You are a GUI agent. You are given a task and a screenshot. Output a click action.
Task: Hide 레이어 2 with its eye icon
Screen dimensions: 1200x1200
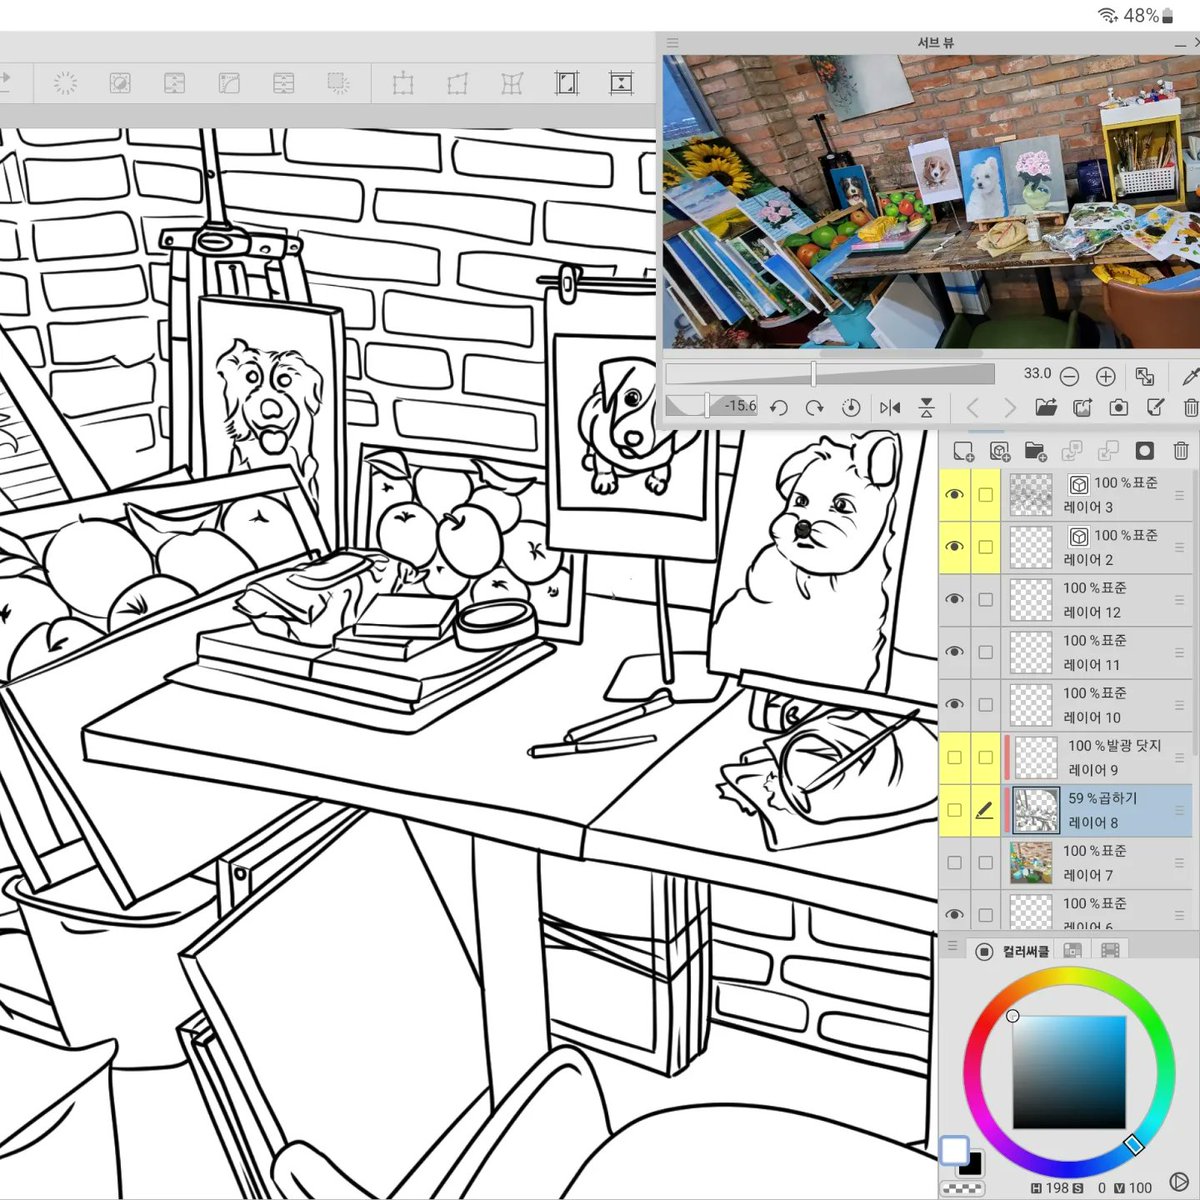pyautogui.click(x=954, y=547)
